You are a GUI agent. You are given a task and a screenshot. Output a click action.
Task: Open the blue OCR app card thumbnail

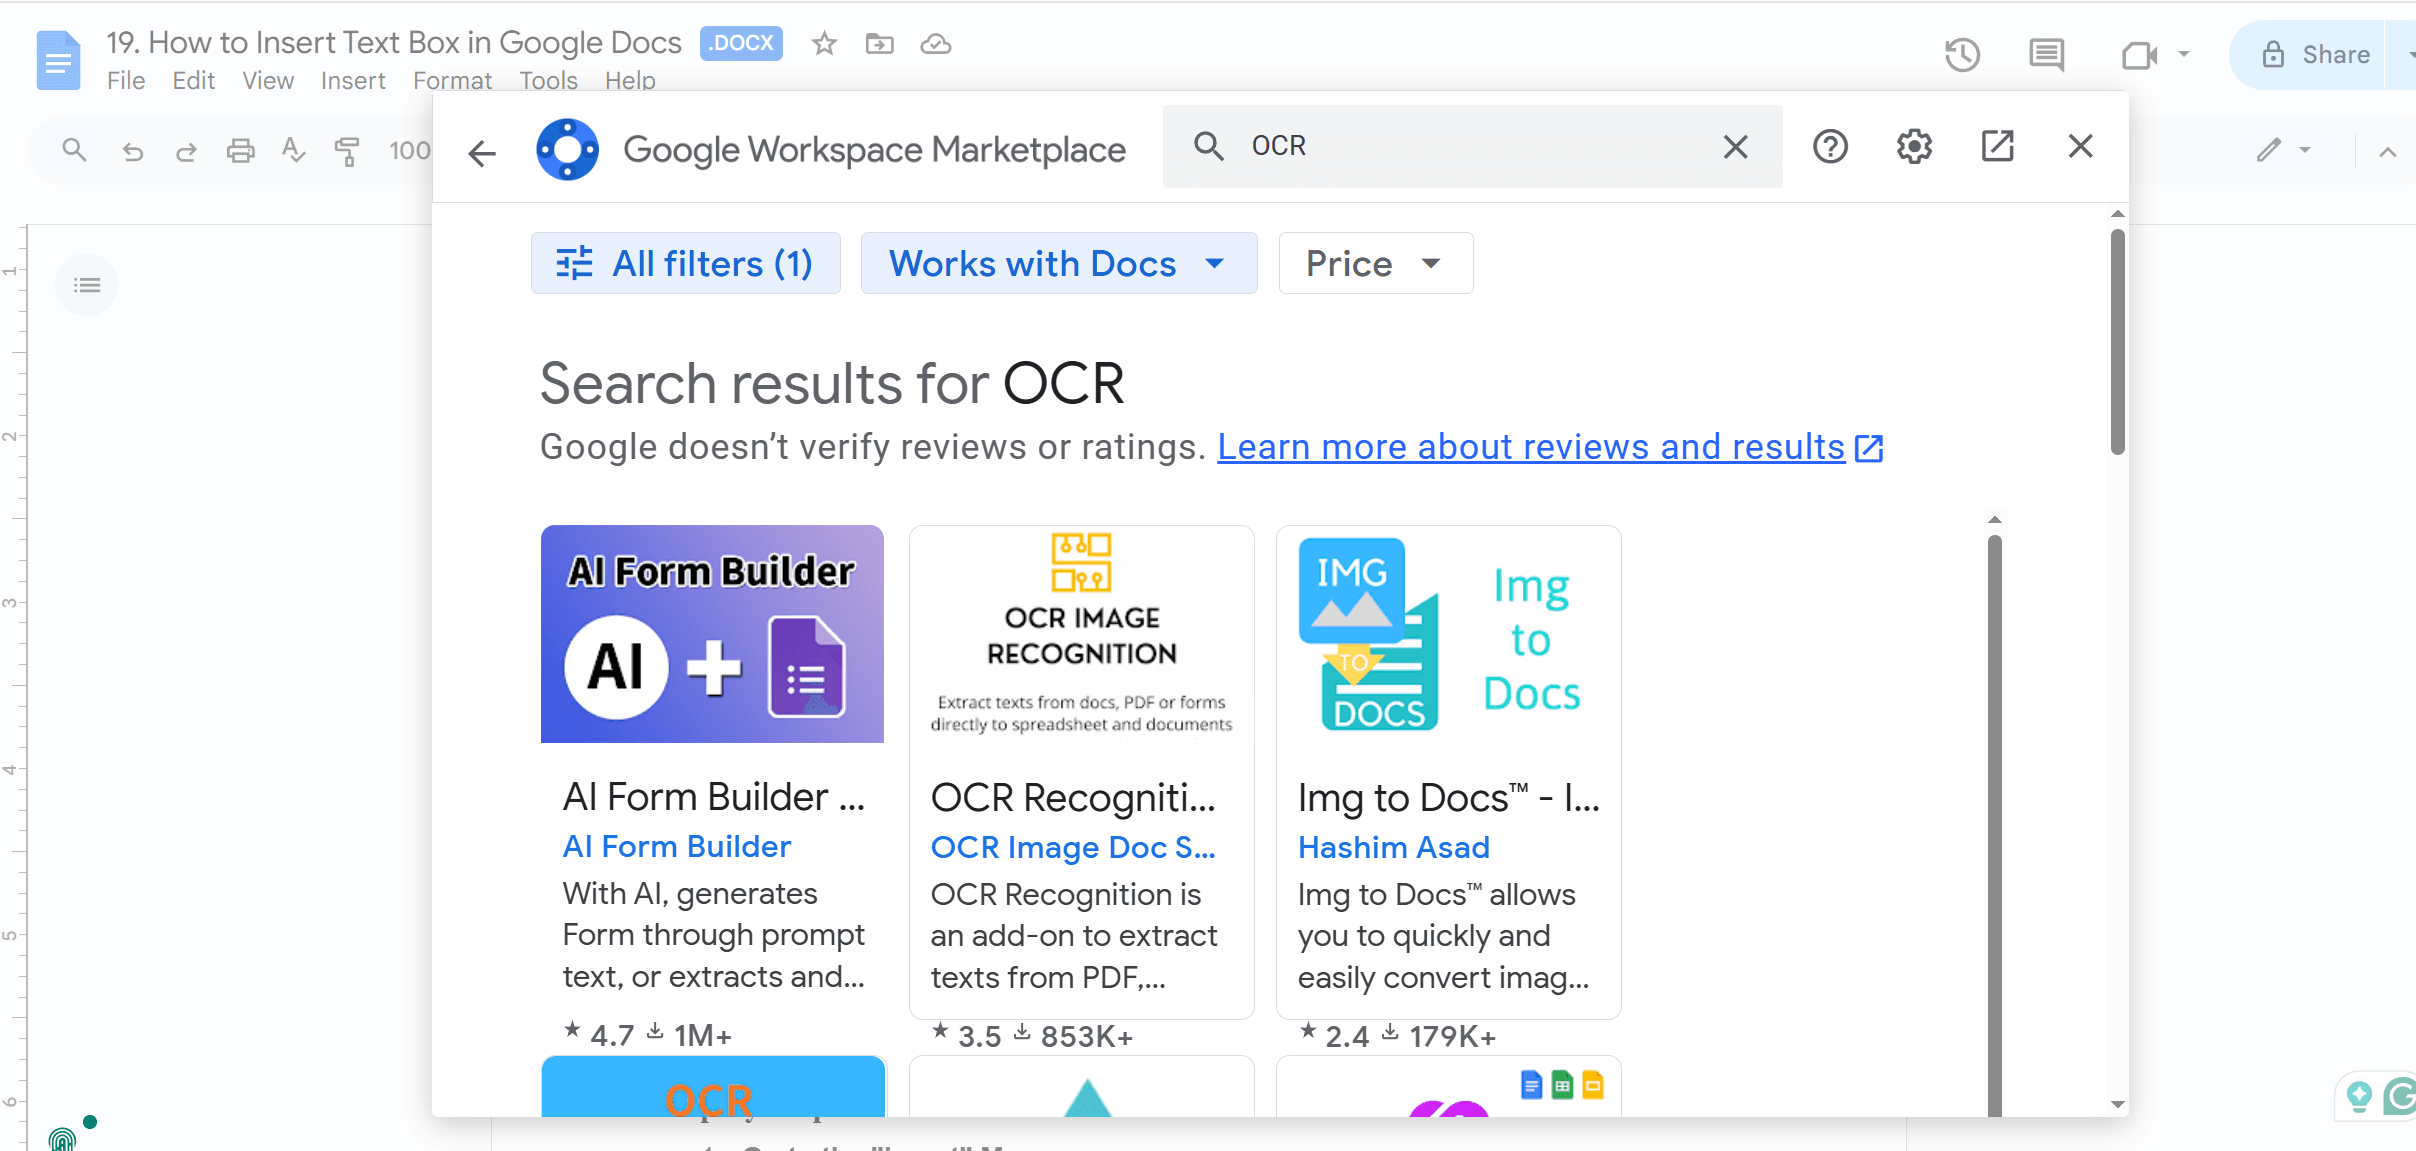pyautogui.click(x=713, y=1087)
